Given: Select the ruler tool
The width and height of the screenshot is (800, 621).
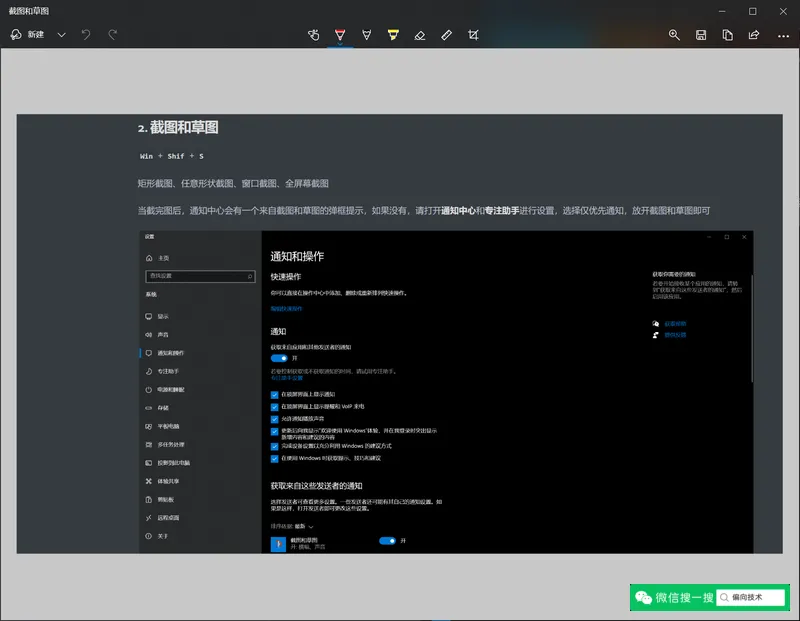Looking at the screenshot, I should (446, 35).
